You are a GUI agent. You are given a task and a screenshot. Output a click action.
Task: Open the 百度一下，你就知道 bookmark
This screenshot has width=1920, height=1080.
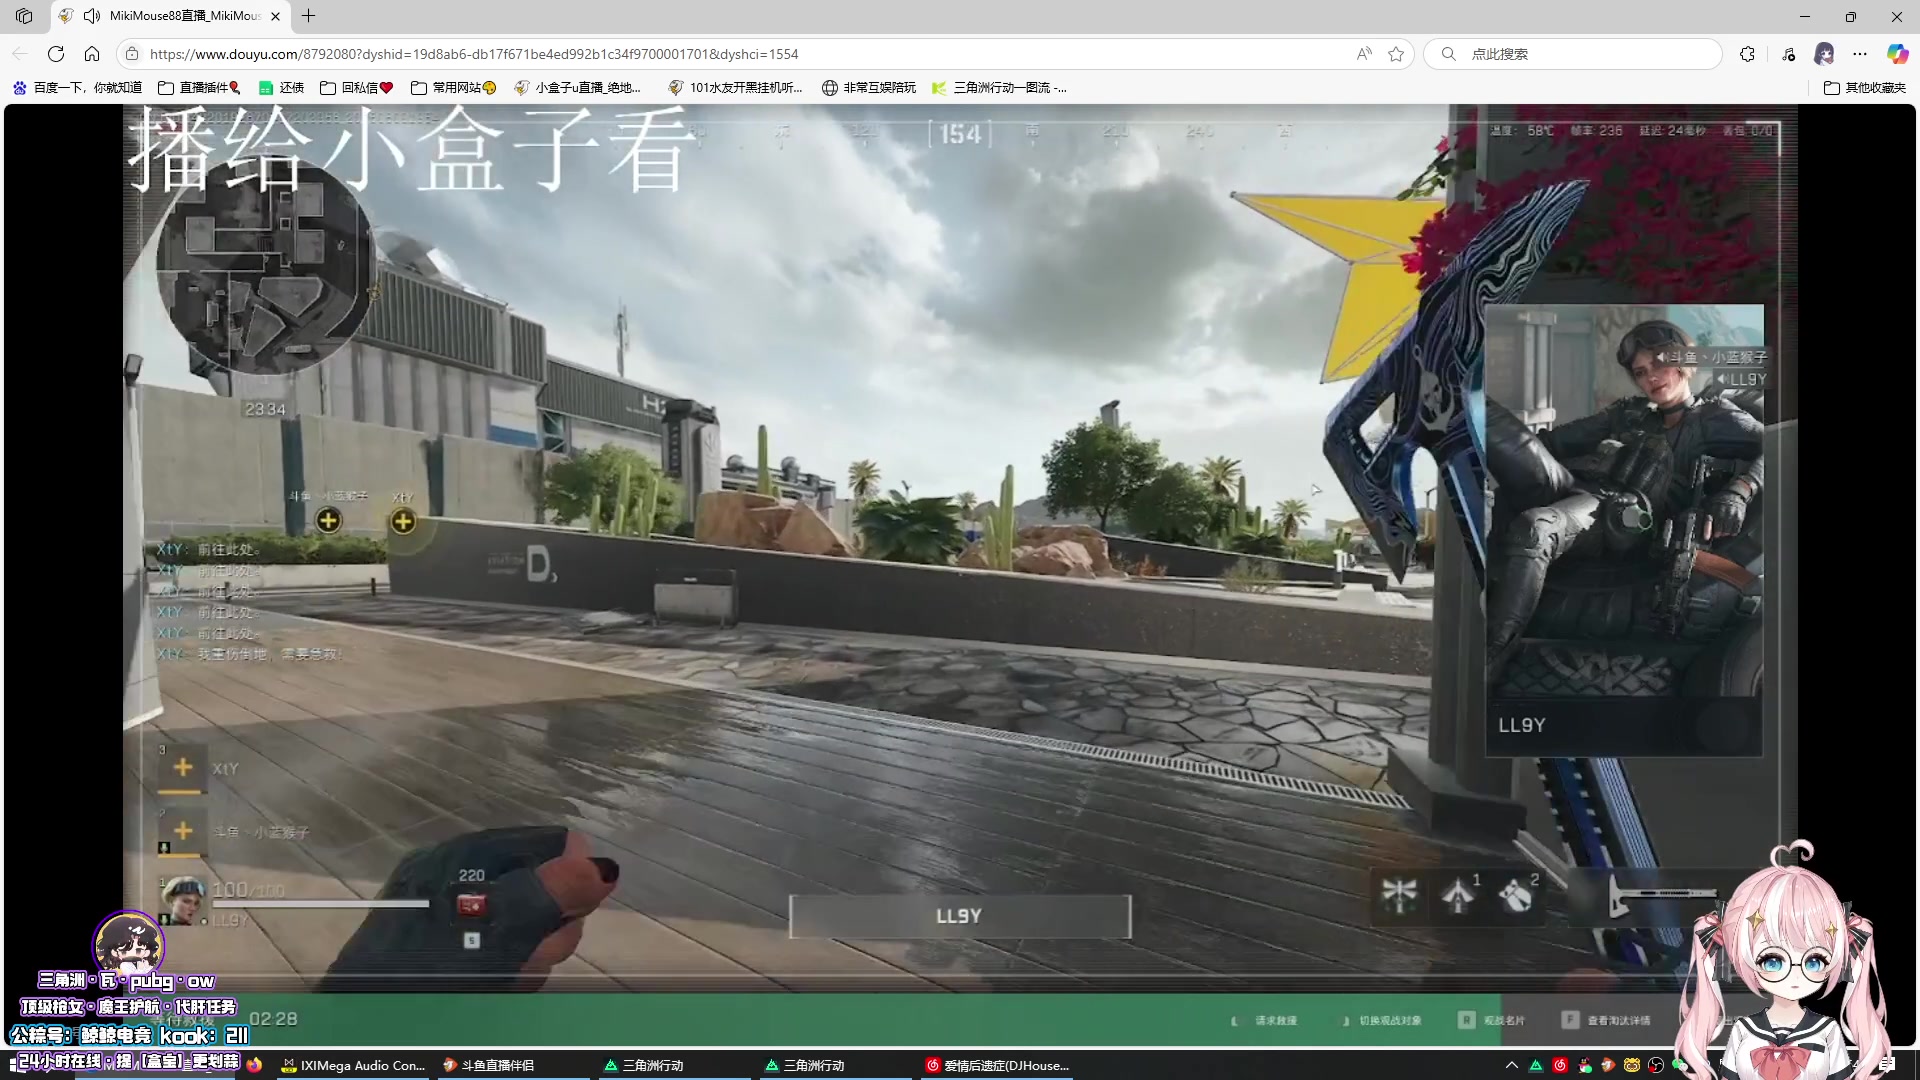tap(77, 88)
